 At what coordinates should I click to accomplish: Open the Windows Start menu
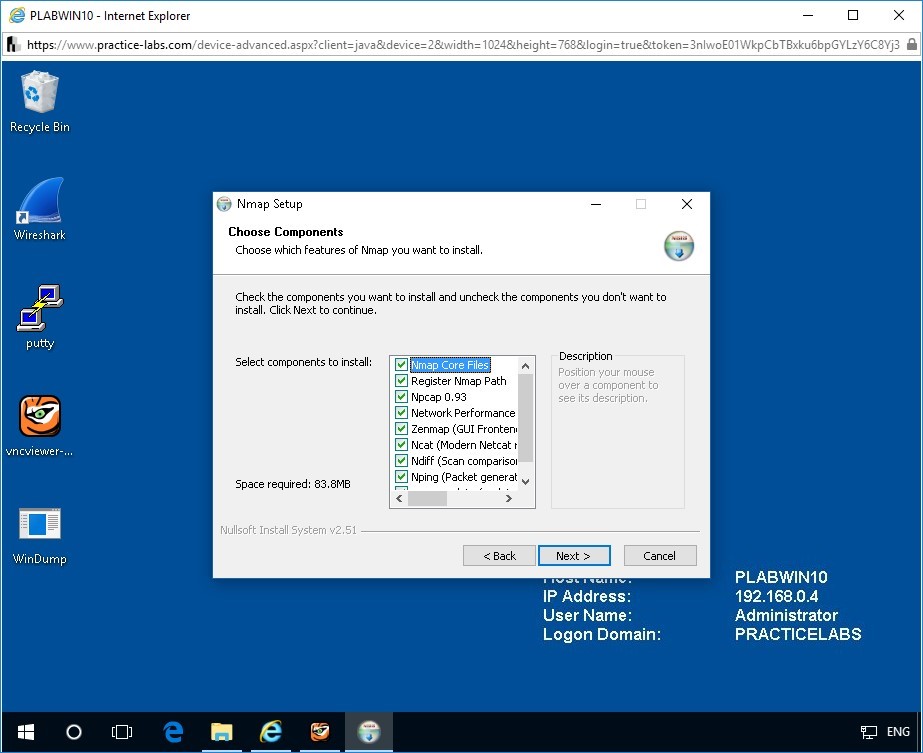(x=26, y=732)
